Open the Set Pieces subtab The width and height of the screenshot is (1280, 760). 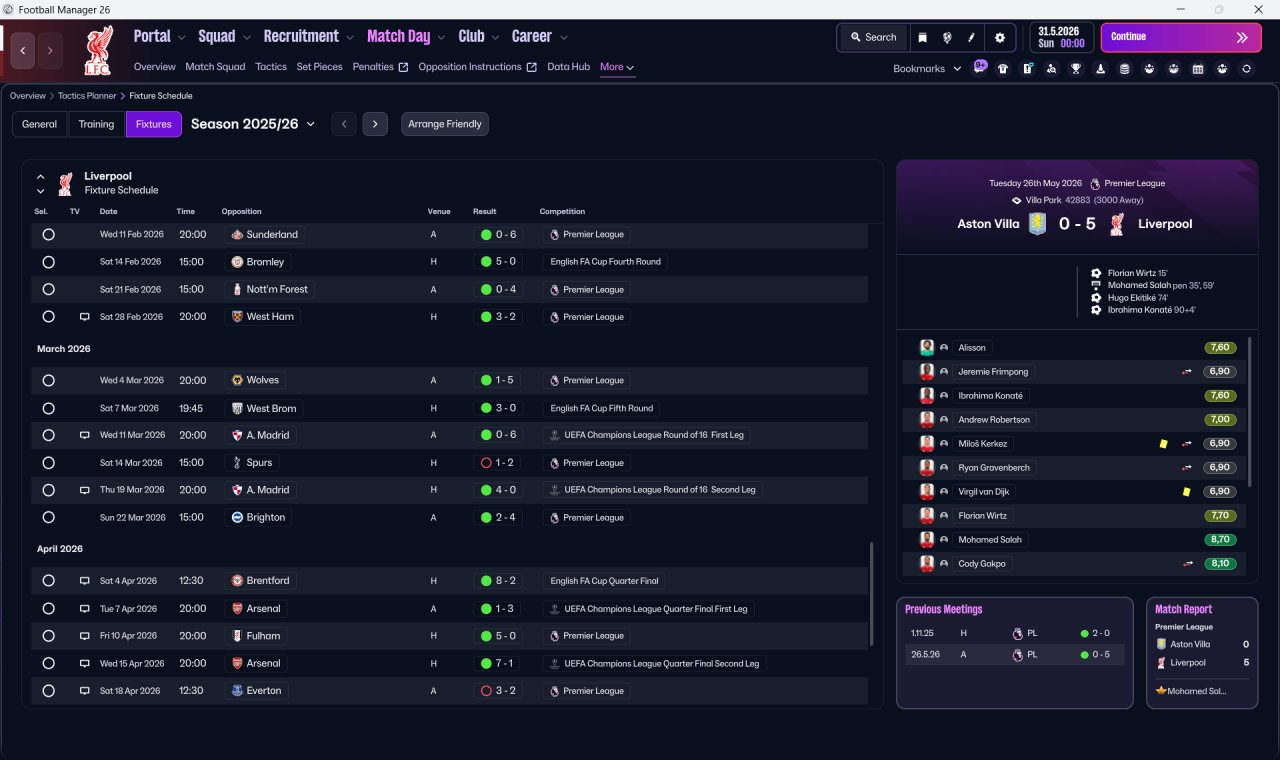click(319, 67)
